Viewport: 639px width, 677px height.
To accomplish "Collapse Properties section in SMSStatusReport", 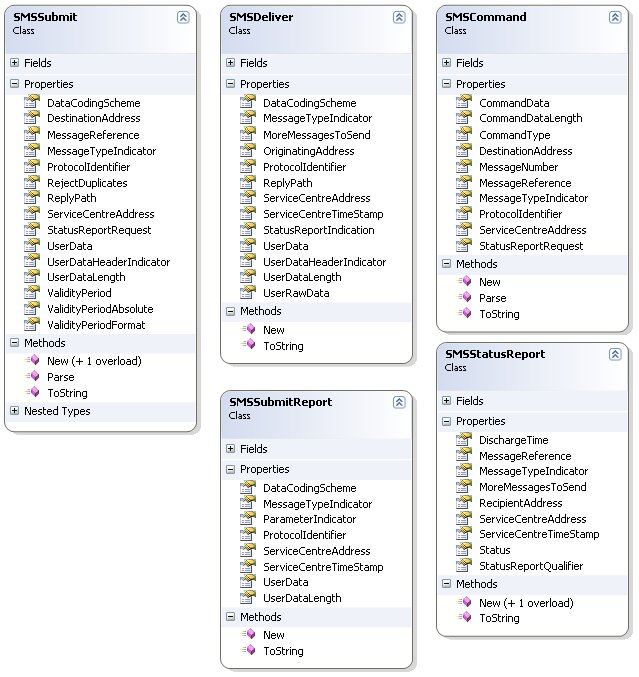I will (x=446, y=421).
